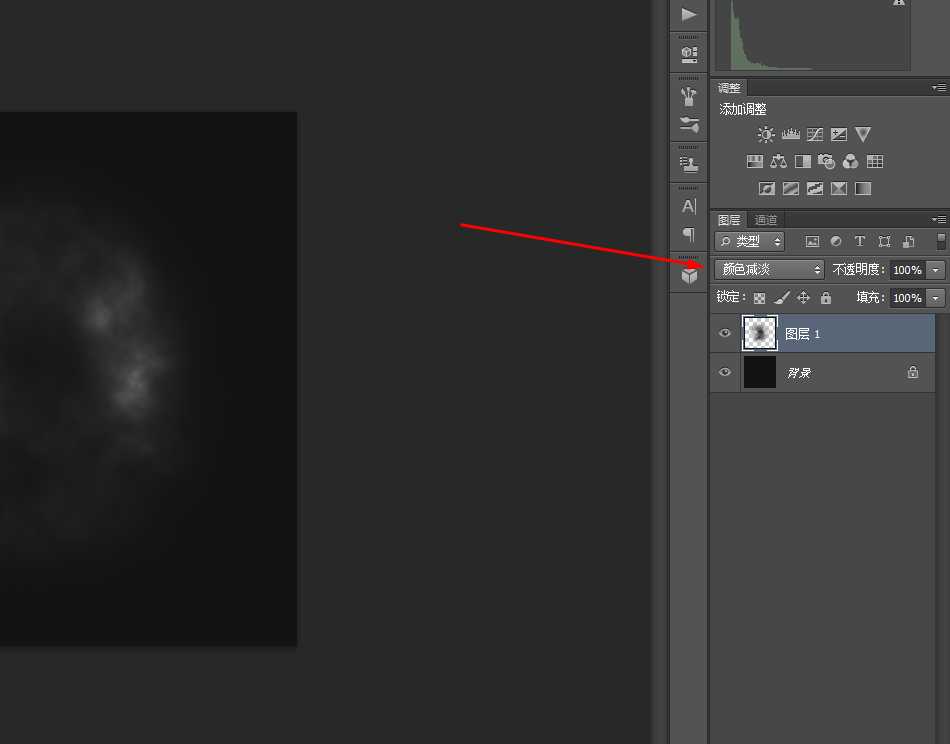Lock the layer position

pyautogui.click(x=803, y=298)
